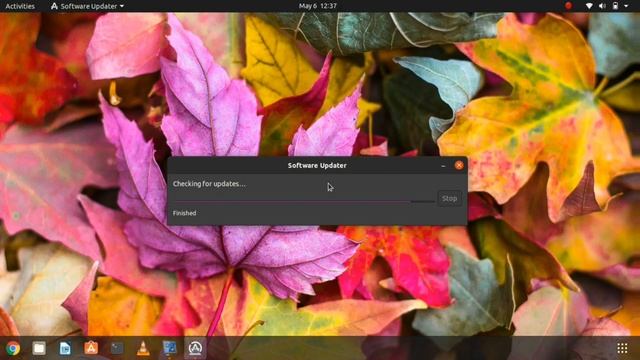Click the red recording indicator in top bar
This screenshot has width=640, height=360.
[568, 6]
